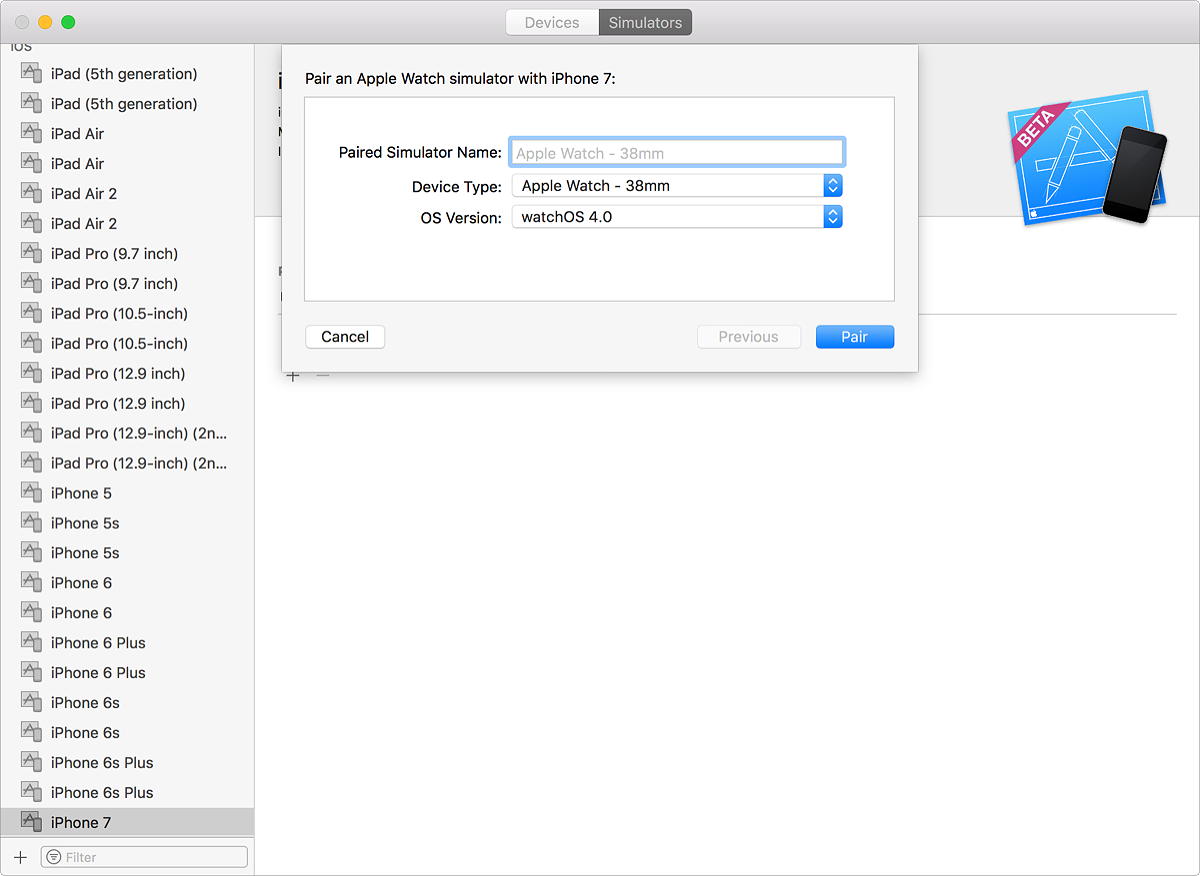Select the first iPad (5th generation) row

click(x=127, y=74)
